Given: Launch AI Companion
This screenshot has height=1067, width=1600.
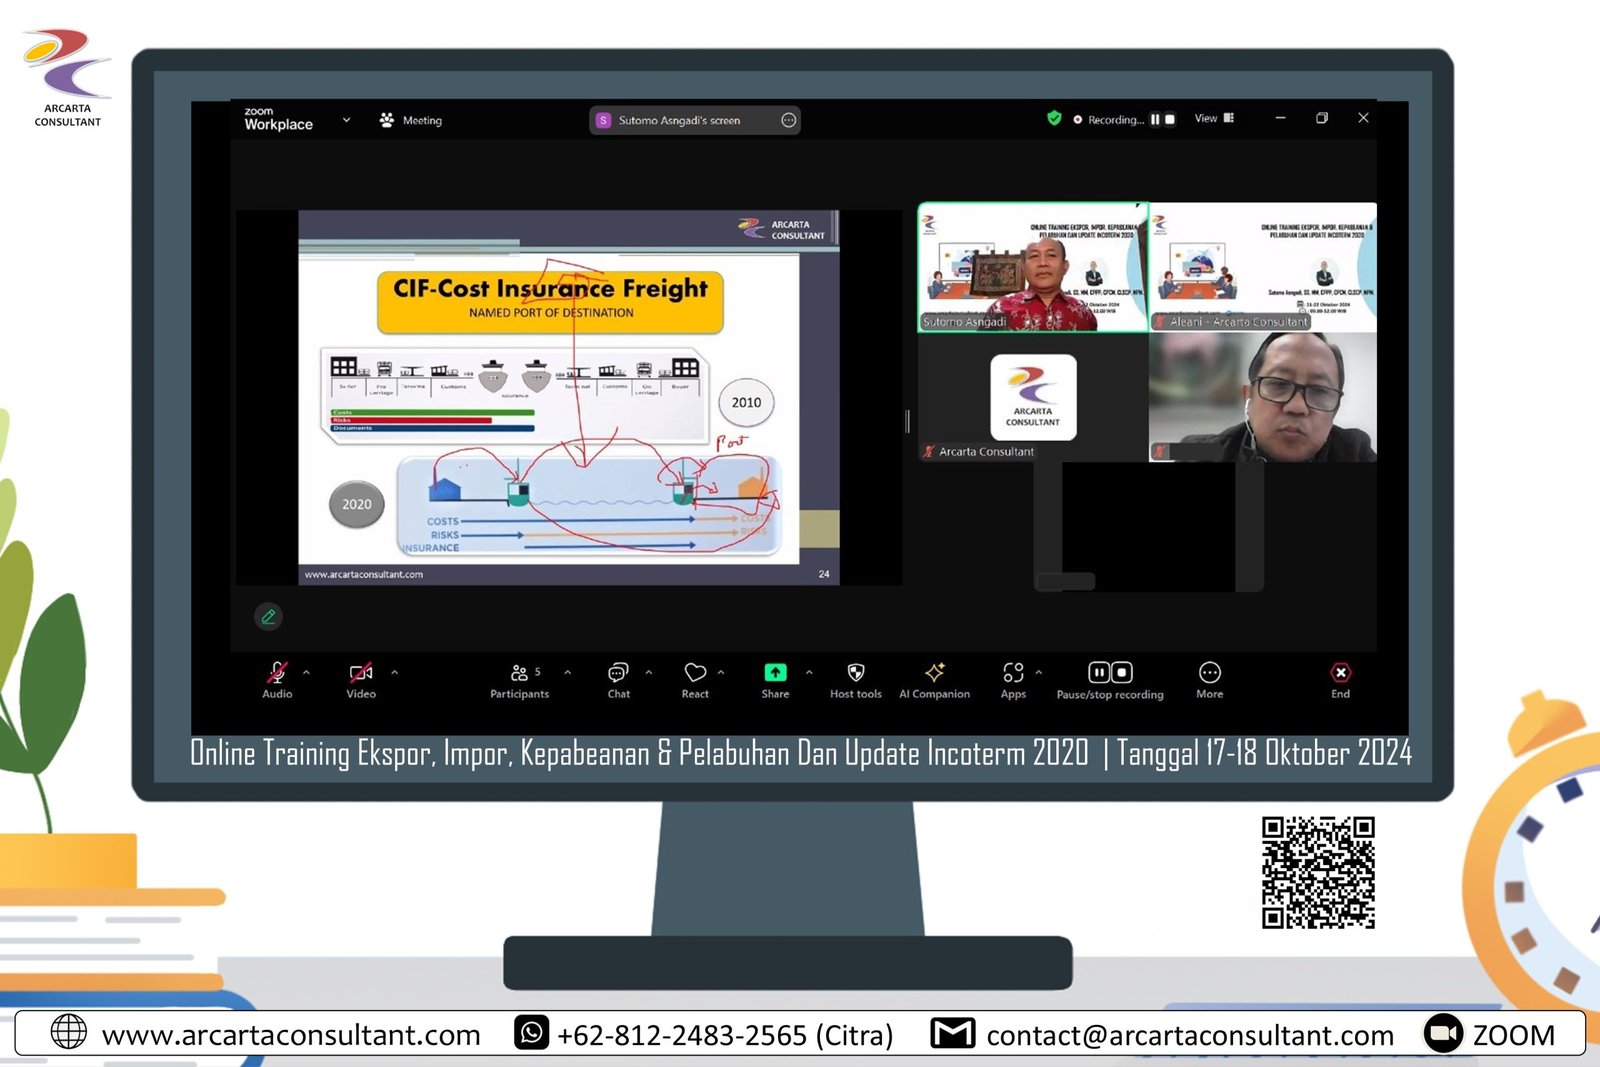Looking at the screenshot, I should [x=934, y=673].
